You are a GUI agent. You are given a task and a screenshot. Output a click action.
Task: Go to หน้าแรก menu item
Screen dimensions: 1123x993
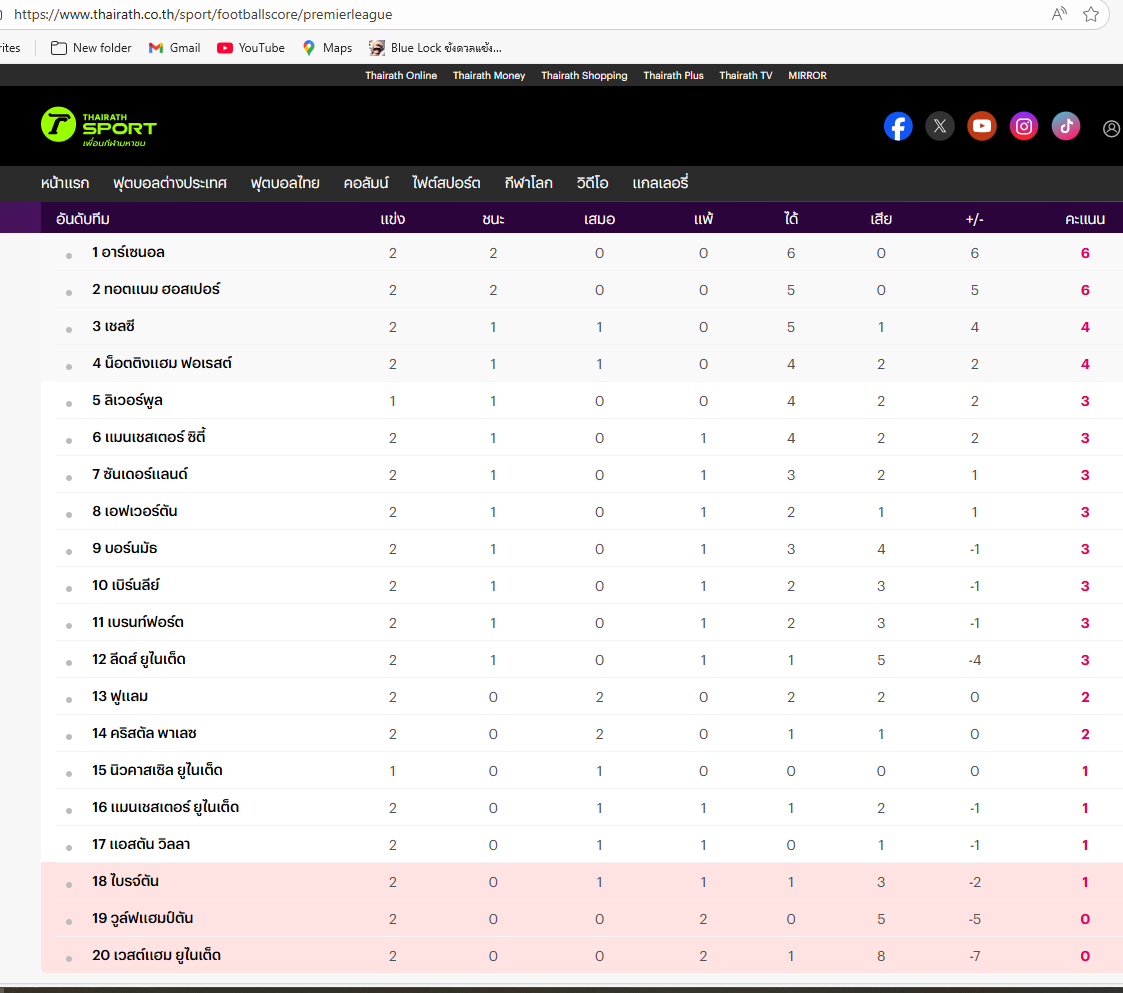65,183
